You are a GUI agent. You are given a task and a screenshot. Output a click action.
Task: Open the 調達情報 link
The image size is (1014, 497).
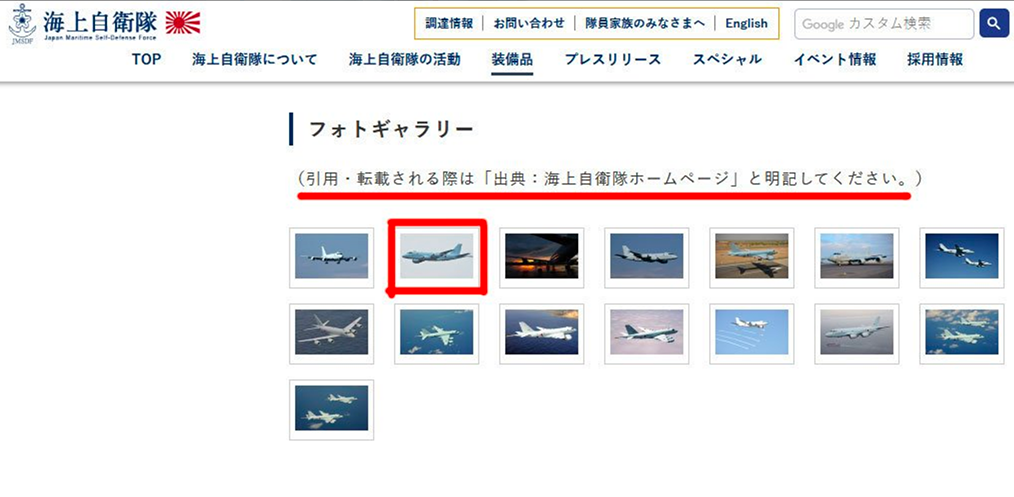tap(449, 24)
